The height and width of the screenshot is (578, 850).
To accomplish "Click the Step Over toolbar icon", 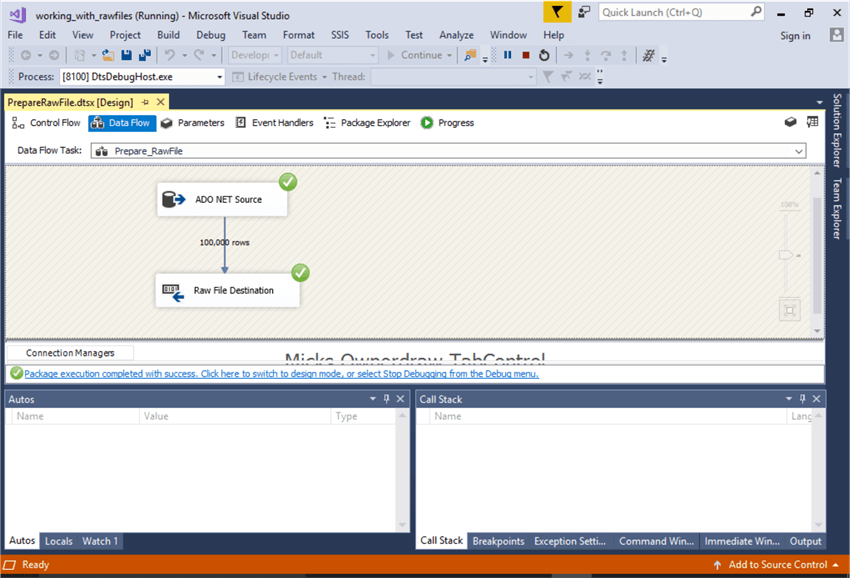I will (606, 55).
